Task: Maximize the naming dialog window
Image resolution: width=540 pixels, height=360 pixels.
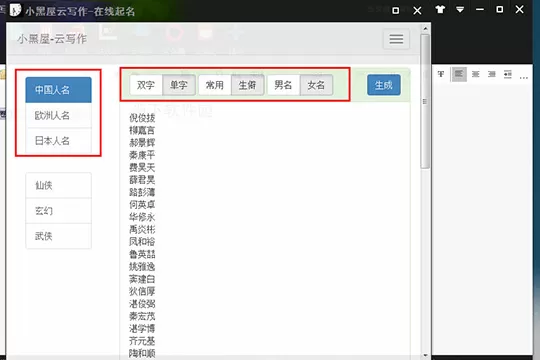Action: (x=396, y=11)
